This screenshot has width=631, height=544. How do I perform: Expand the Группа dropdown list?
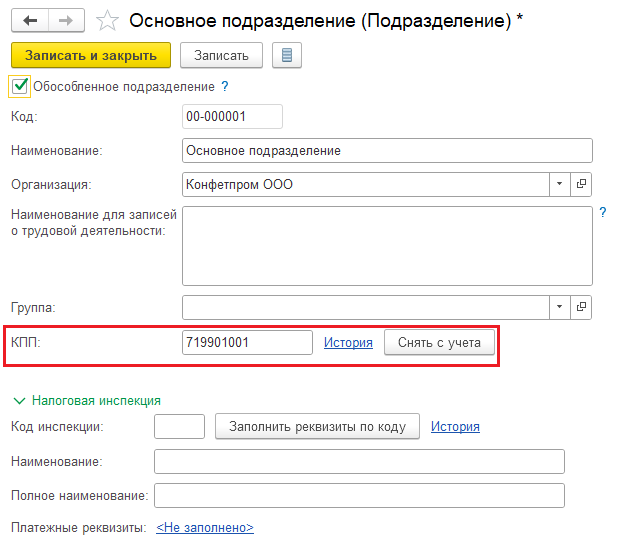[x=559, y=307]
